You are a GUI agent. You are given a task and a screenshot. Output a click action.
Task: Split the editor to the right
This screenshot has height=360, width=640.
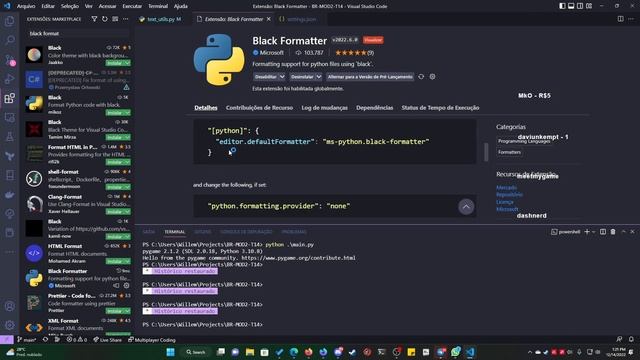(x=620, y=19)
